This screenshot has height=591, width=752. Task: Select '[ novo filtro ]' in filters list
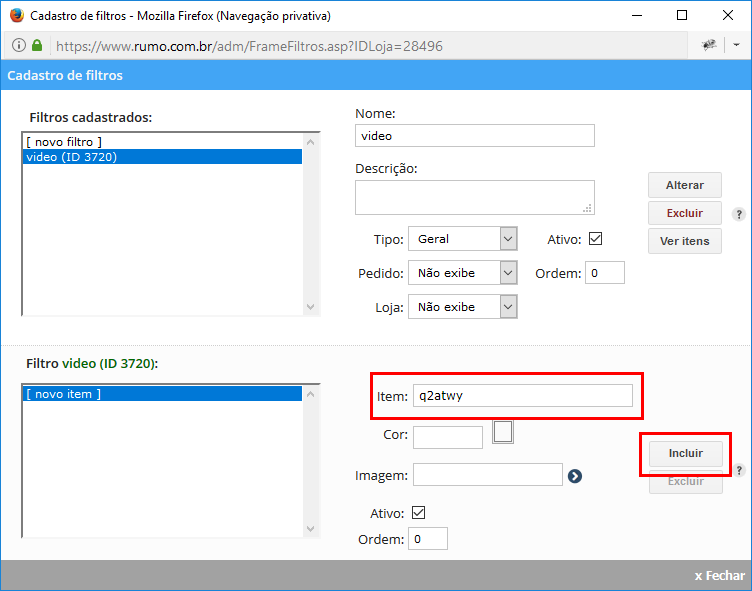click(163, 142)
